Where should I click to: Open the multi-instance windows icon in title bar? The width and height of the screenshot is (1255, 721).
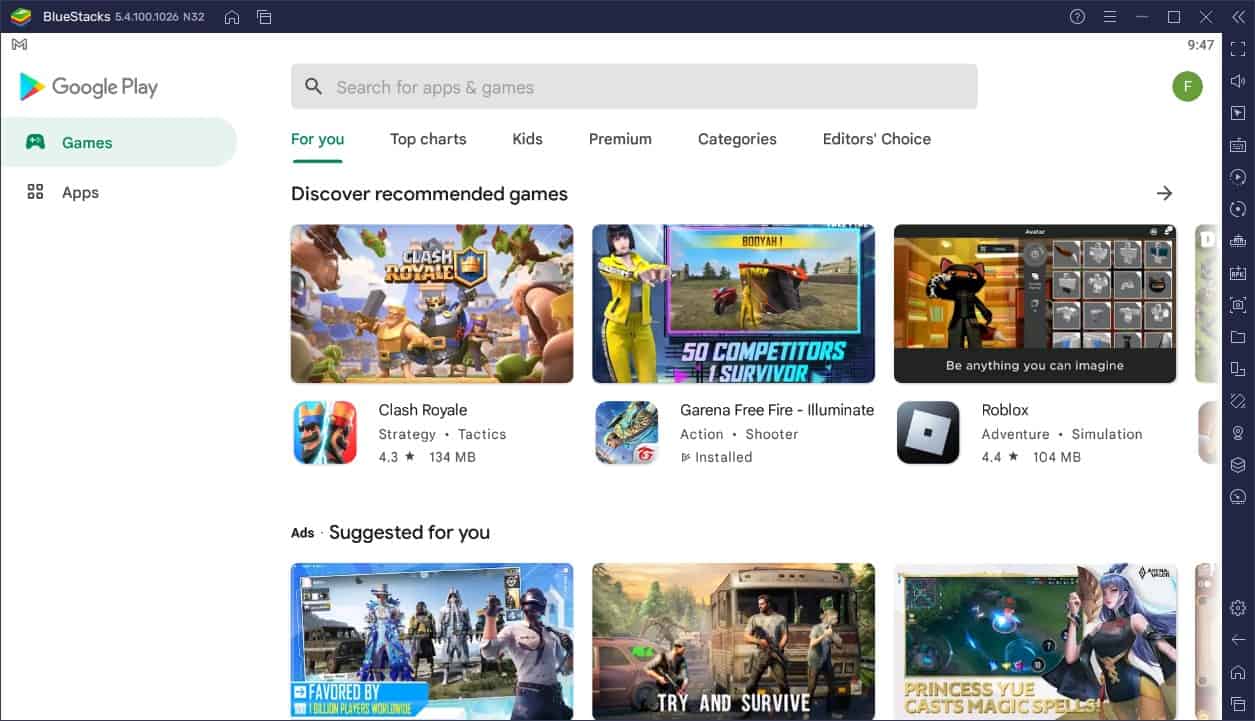(264, 17)
